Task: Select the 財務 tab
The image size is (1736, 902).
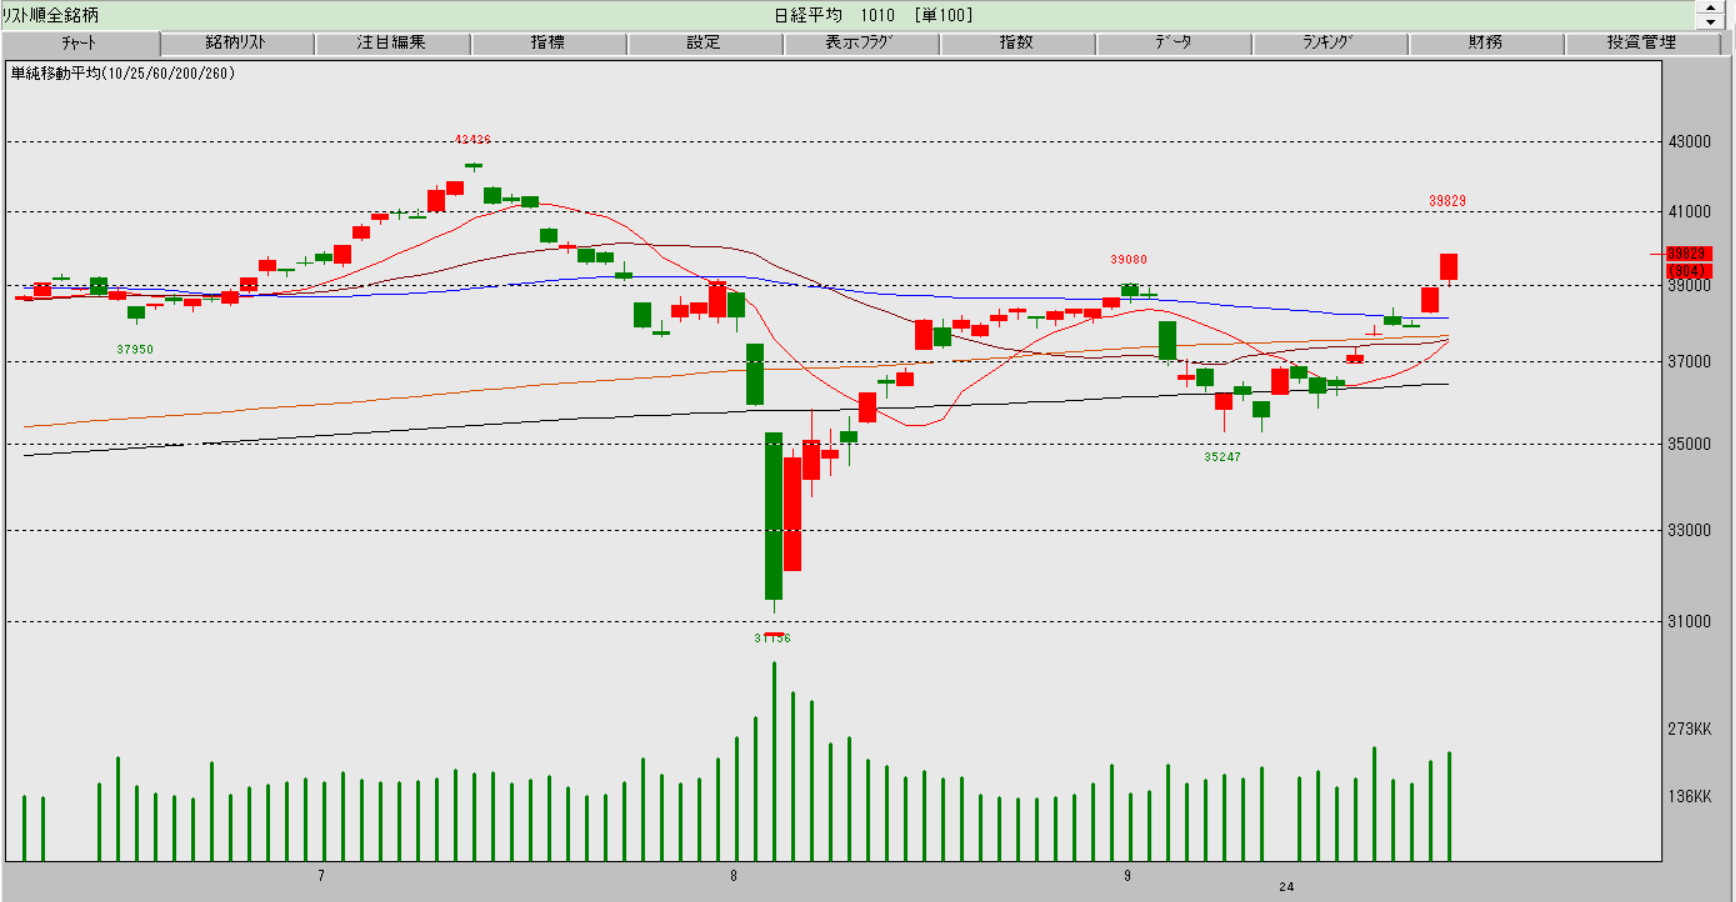Action: pos(1486,43)
